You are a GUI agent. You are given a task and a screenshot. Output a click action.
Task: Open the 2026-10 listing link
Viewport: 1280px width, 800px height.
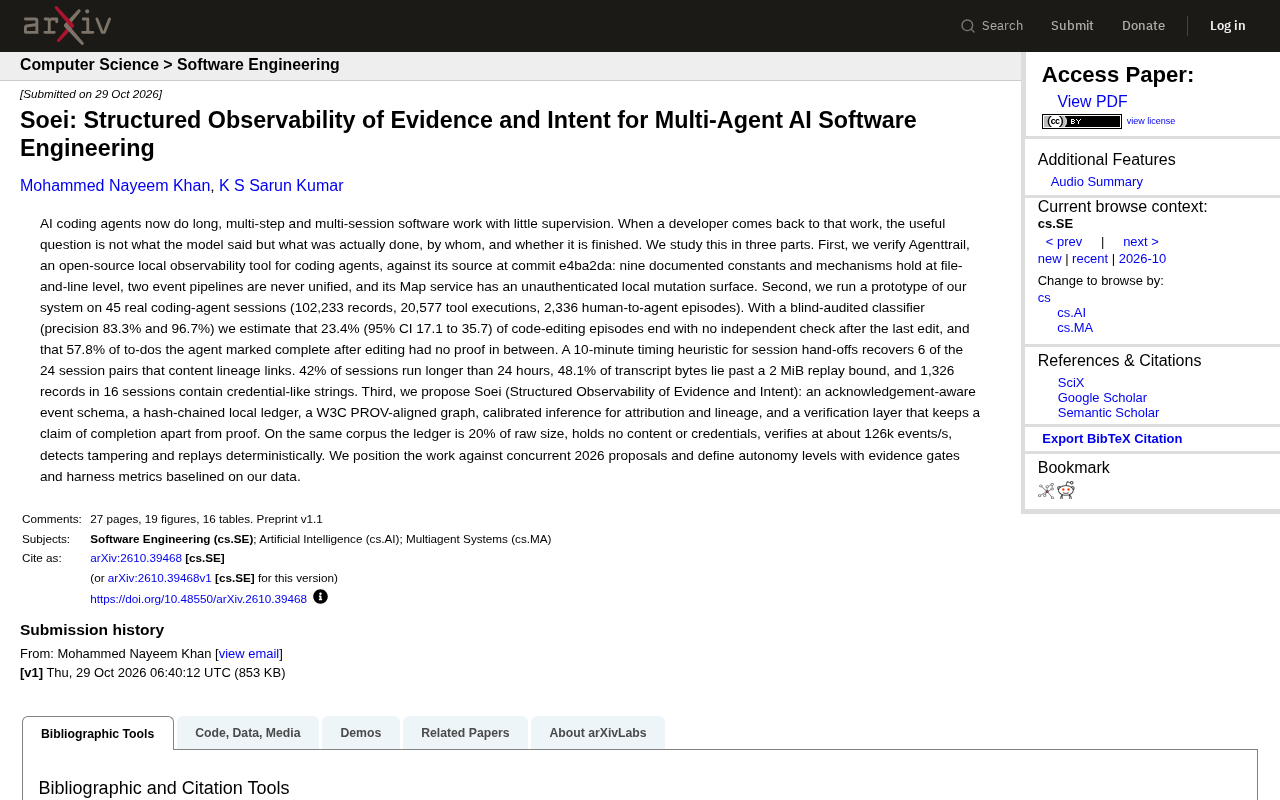tap(1142, 259)
